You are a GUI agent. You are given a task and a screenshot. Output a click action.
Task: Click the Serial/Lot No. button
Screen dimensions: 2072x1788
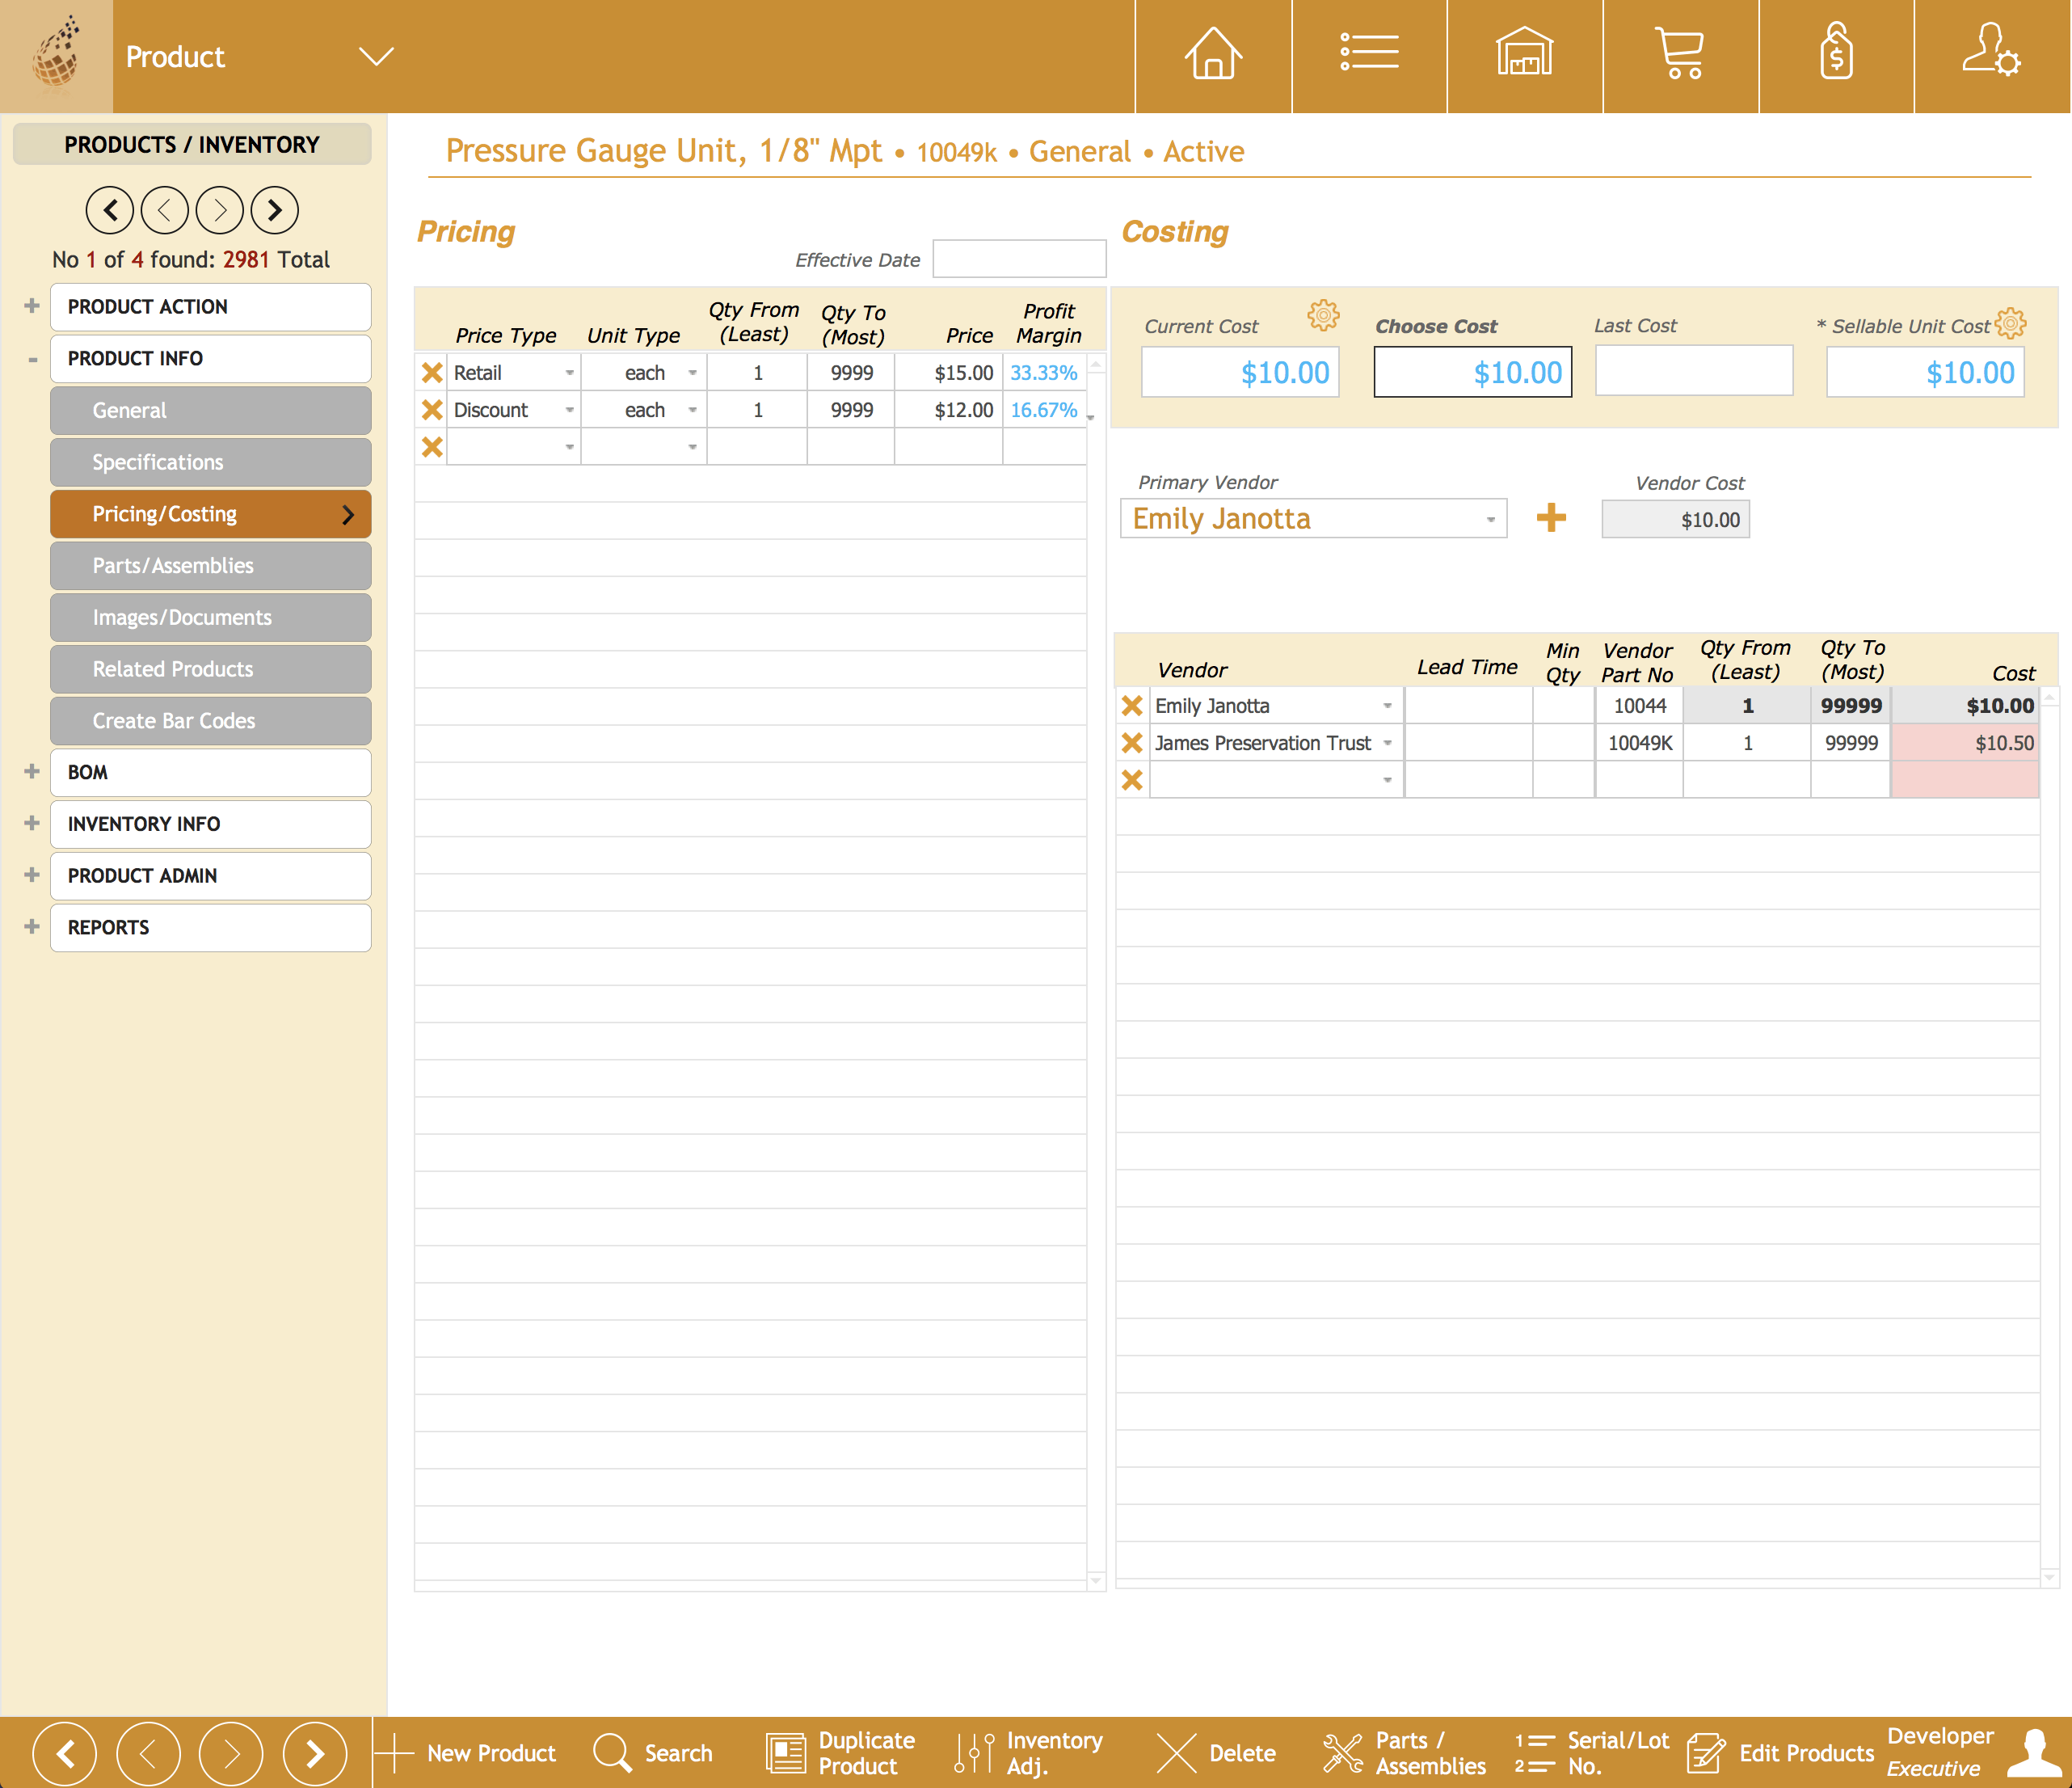[1592, 1753]
